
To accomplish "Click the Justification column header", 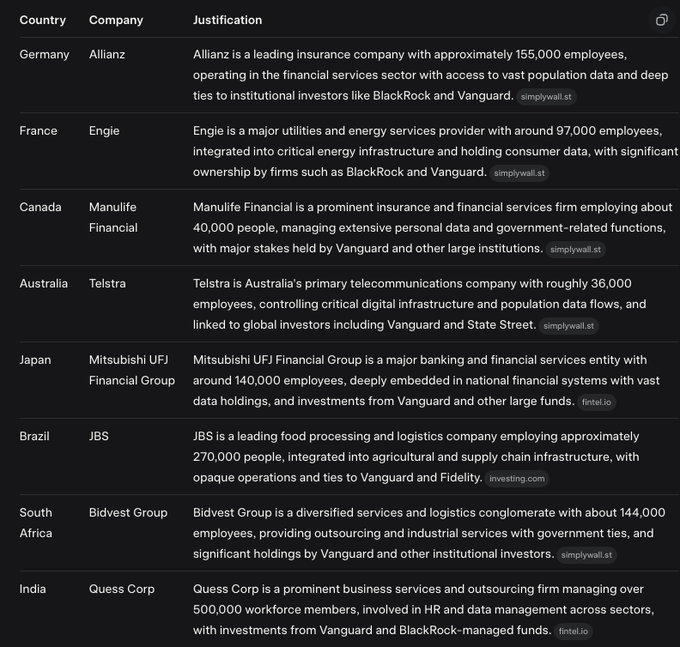I will (x=228, y=20).
